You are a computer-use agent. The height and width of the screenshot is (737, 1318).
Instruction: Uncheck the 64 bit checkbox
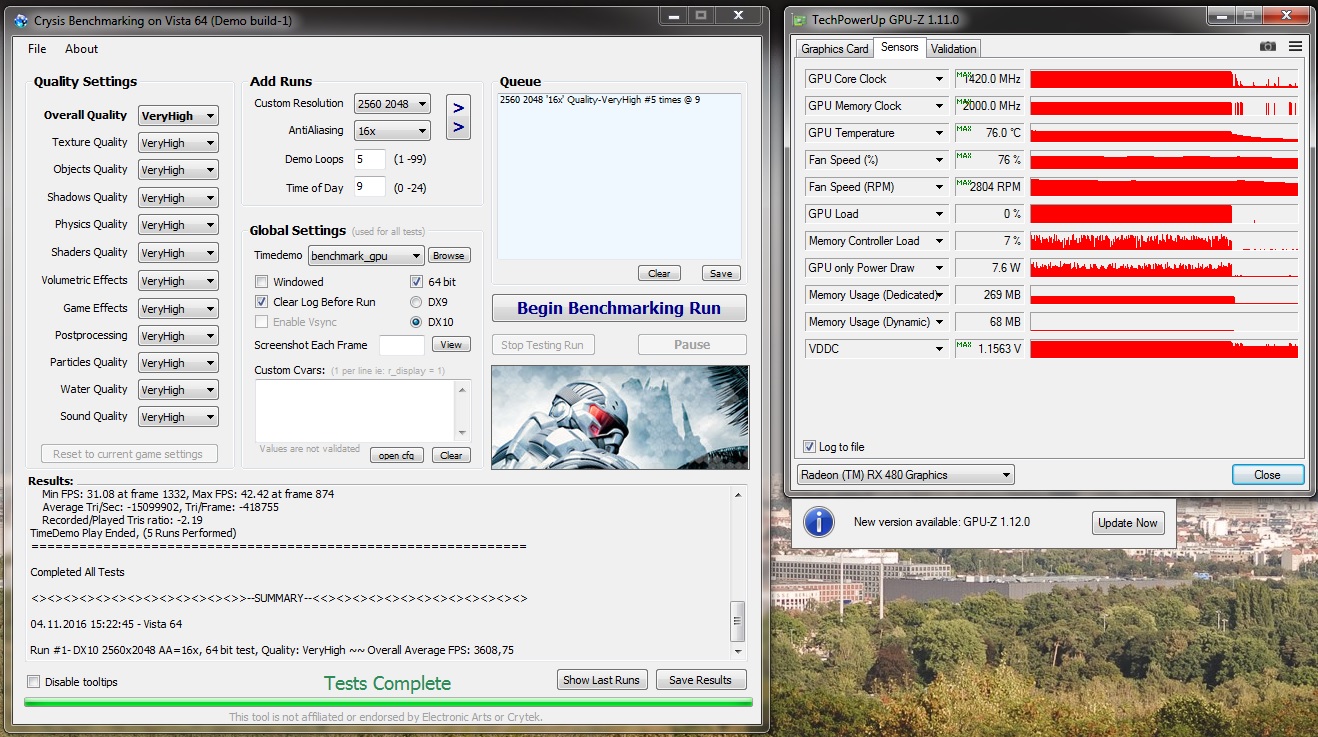click(416, 282)
